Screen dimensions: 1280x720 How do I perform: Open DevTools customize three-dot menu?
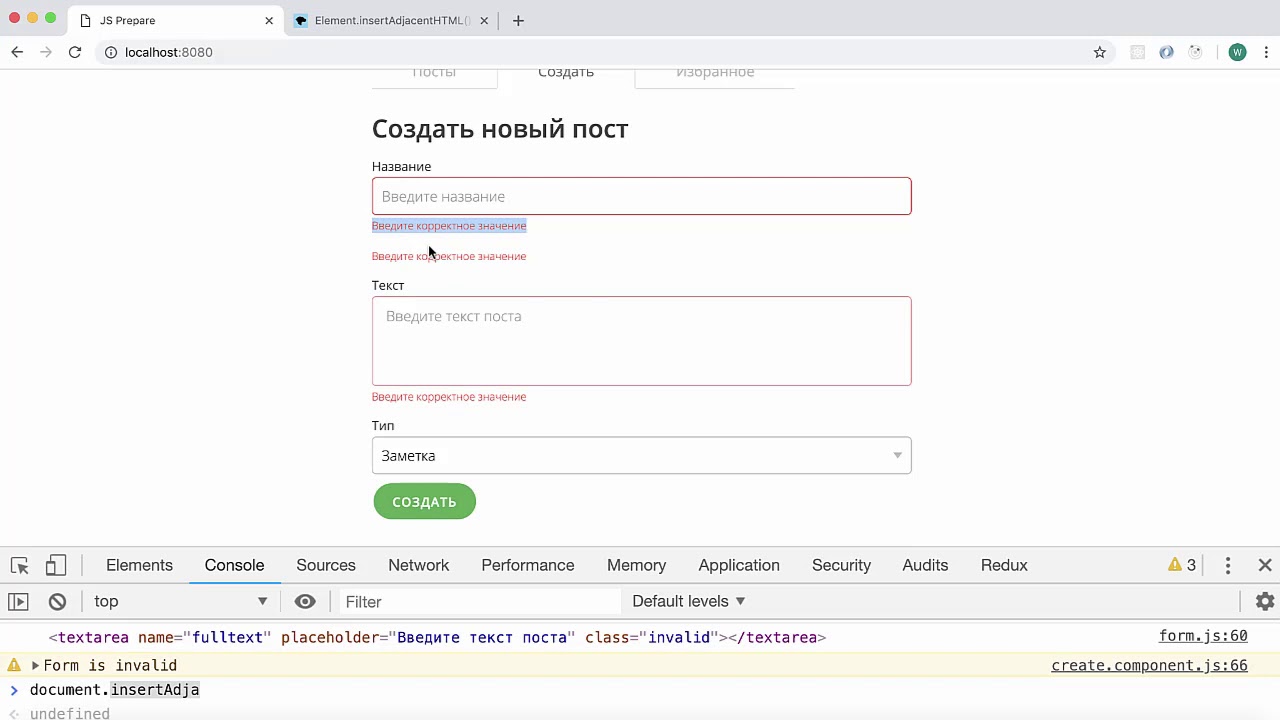1228,565
